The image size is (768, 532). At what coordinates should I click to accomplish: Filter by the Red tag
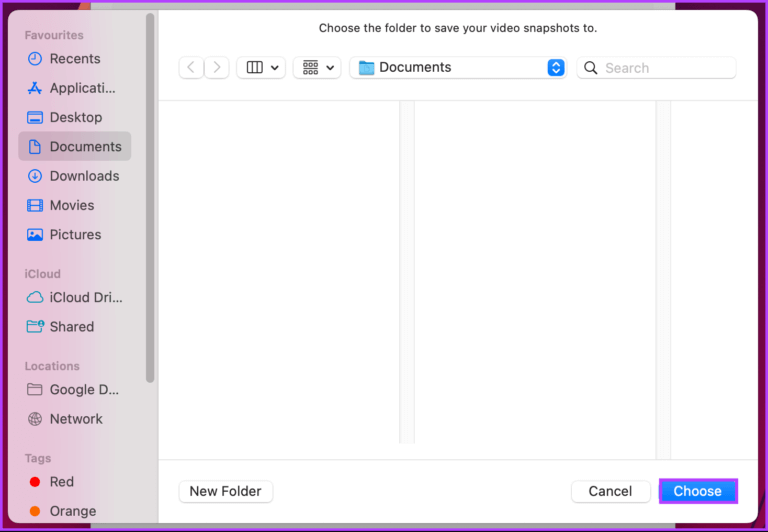point(62,482)
